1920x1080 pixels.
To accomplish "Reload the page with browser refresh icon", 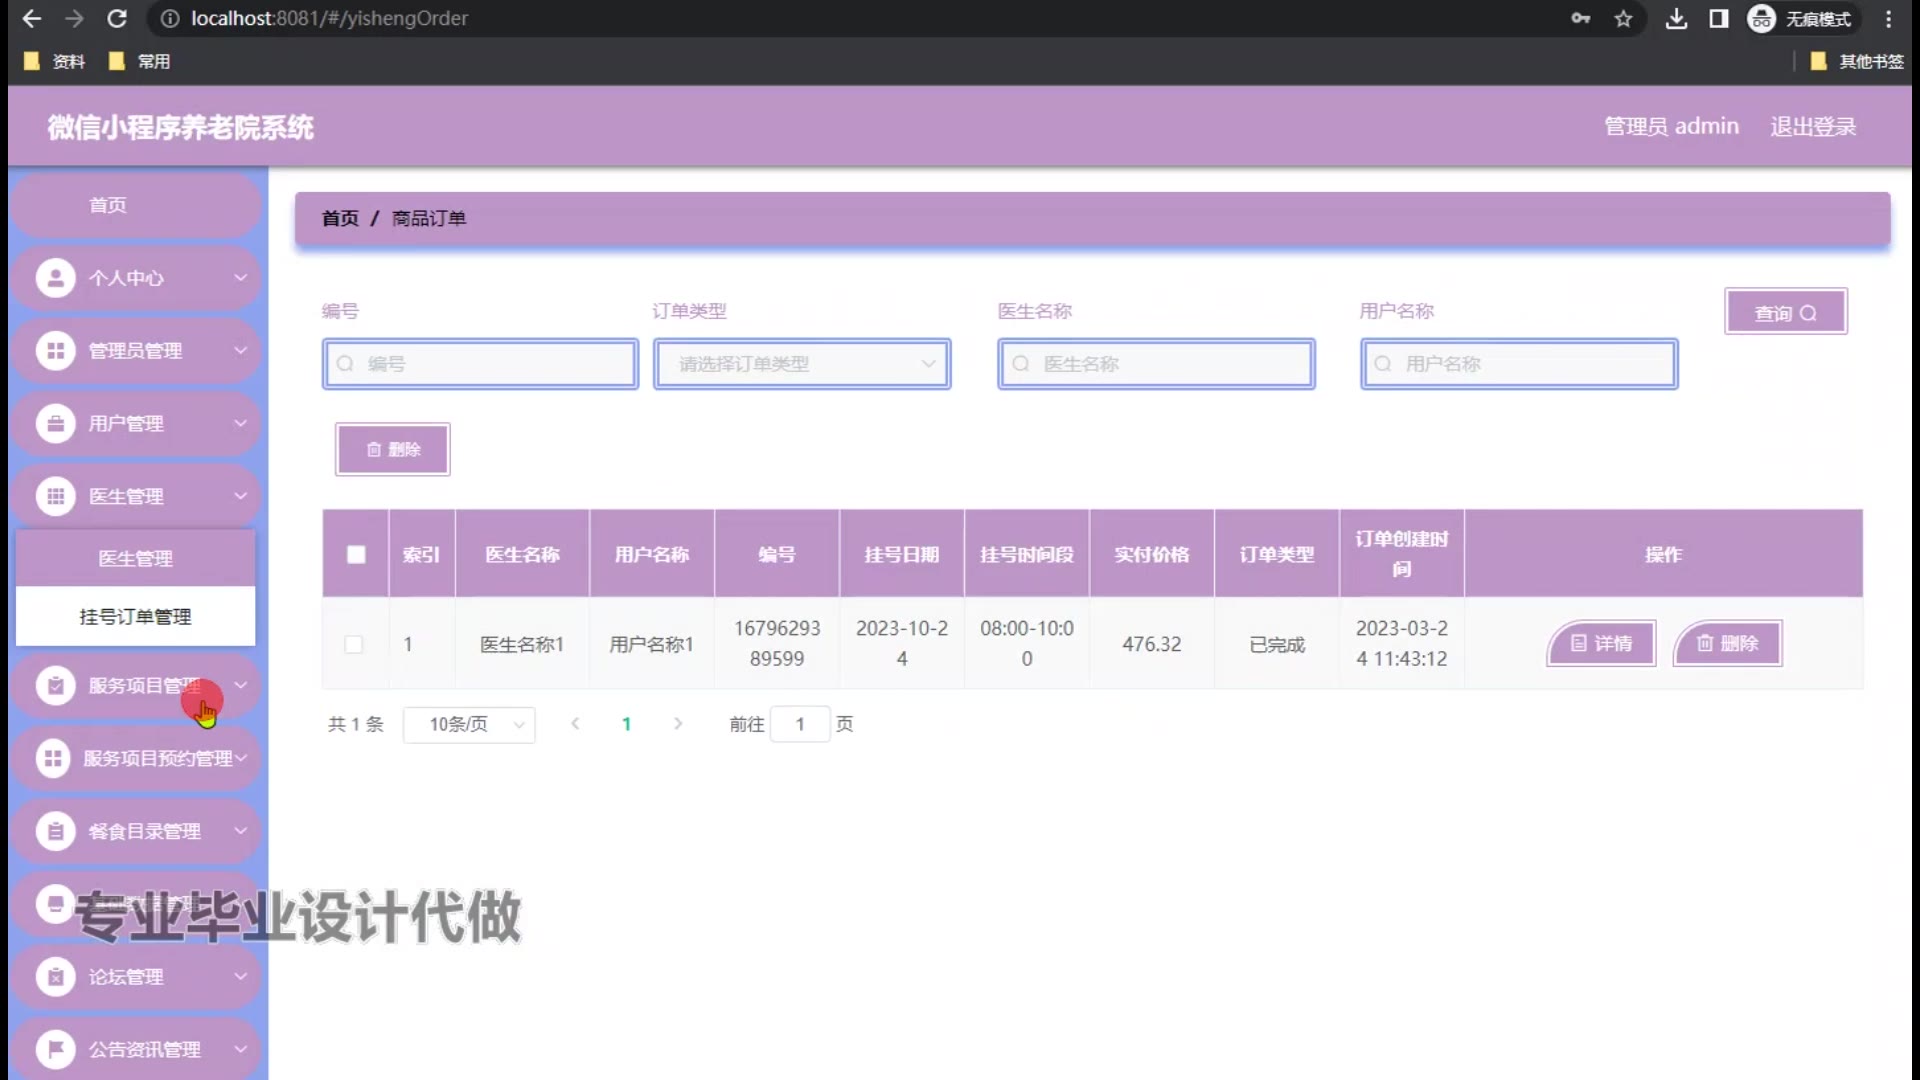I will (117, 19).
